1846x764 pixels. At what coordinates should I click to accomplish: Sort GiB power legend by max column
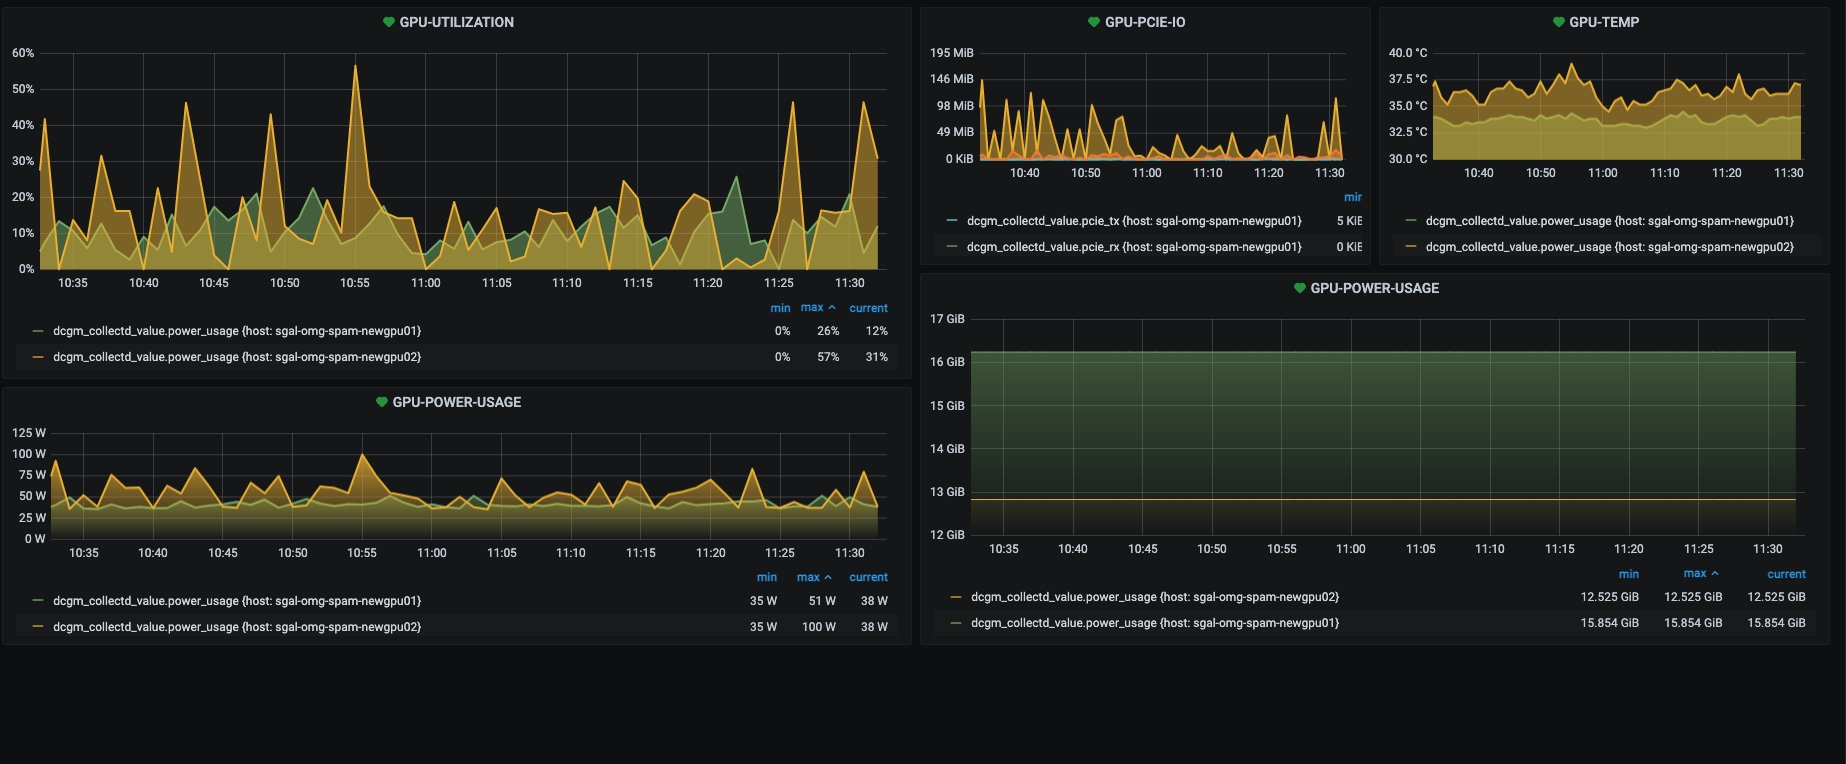[1701, 574]
